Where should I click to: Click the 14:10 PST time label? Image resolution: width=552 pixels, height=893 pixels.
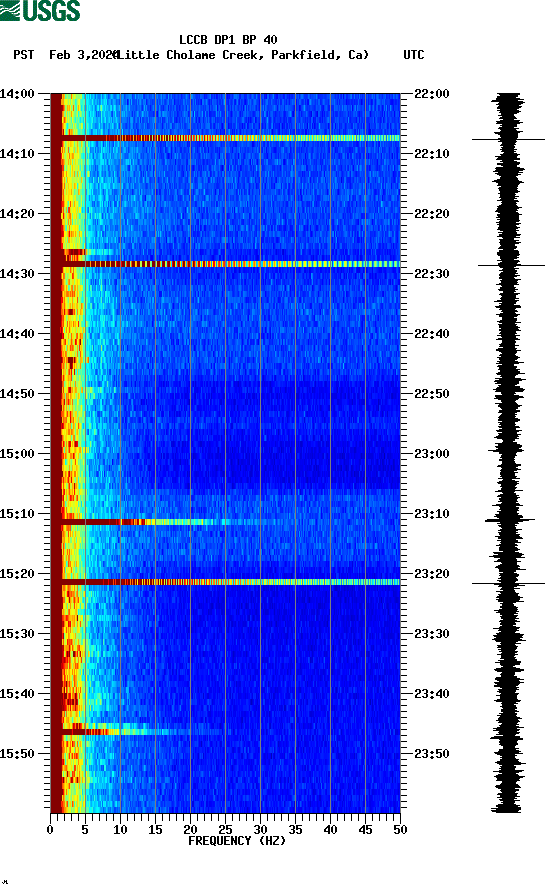(x=17, y=154)
